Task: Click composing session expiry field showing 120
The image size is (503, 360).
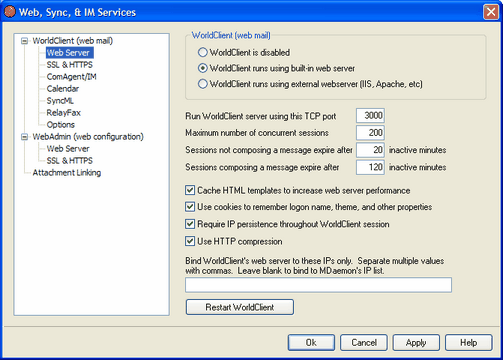Action: [370, 167]
